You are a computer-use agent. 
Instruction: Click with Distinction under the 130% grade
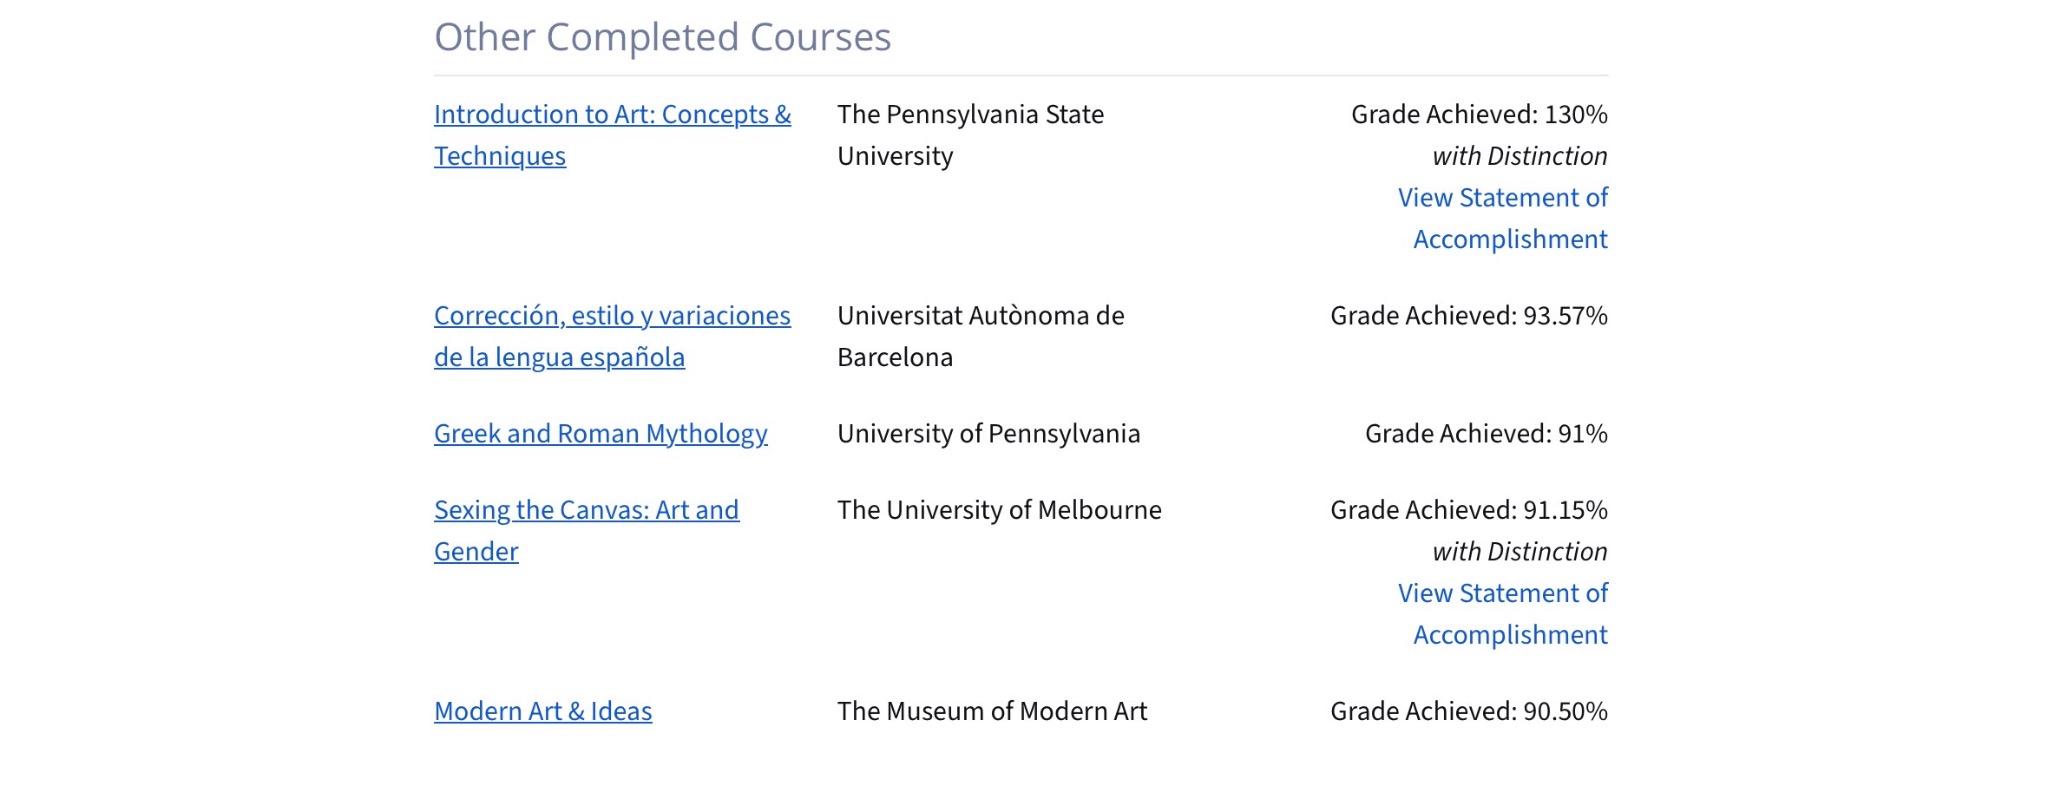(1519, 157)
